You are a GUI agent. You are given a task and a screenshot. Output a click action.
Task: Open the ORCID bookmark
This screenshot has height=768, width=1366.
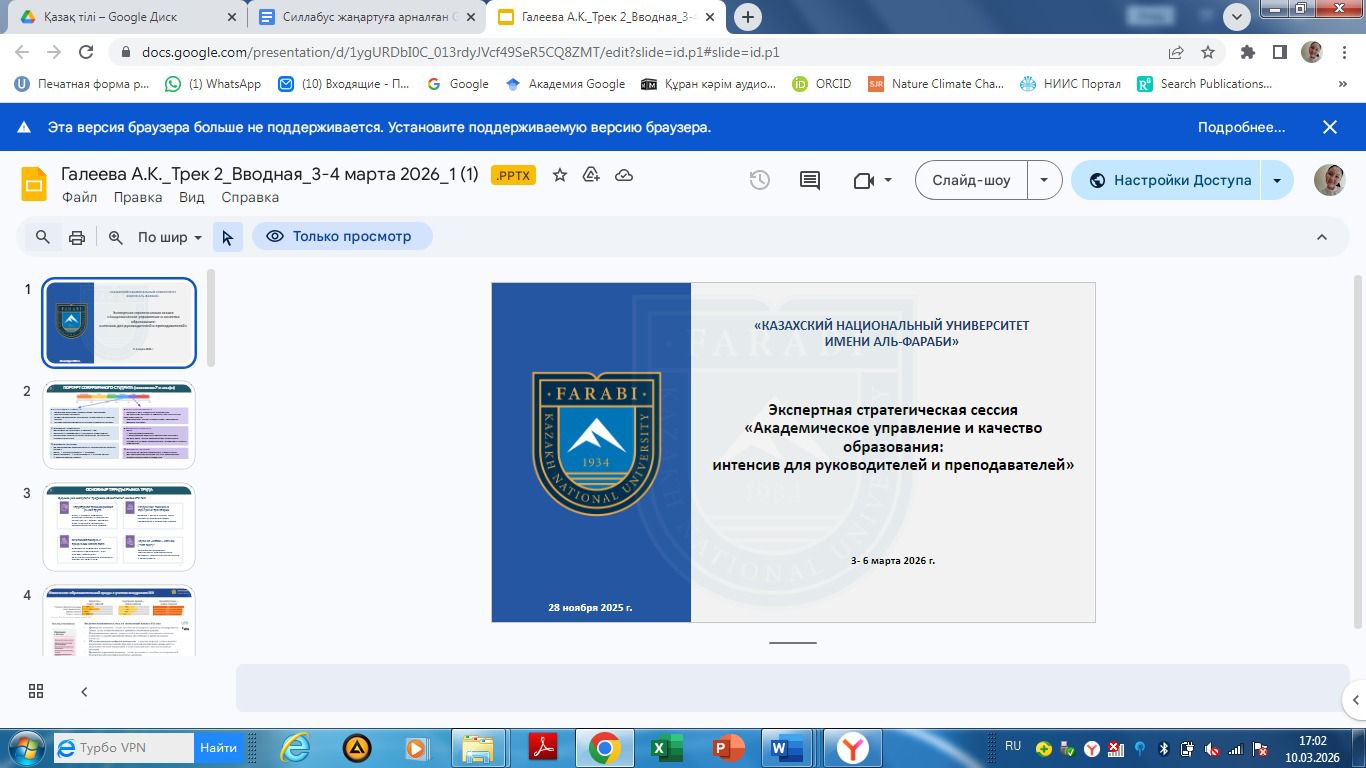click(x=822, y=84)
